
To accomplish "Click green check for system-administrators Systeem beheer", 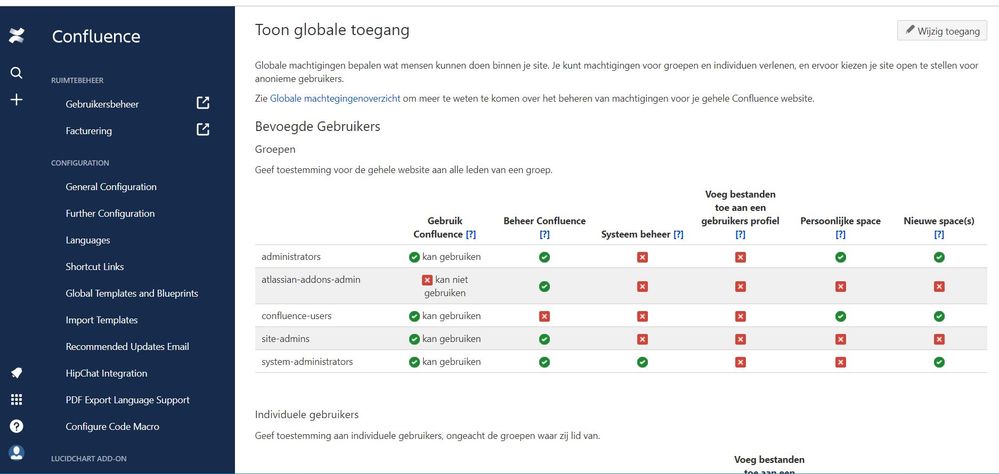I will point(642,362).
